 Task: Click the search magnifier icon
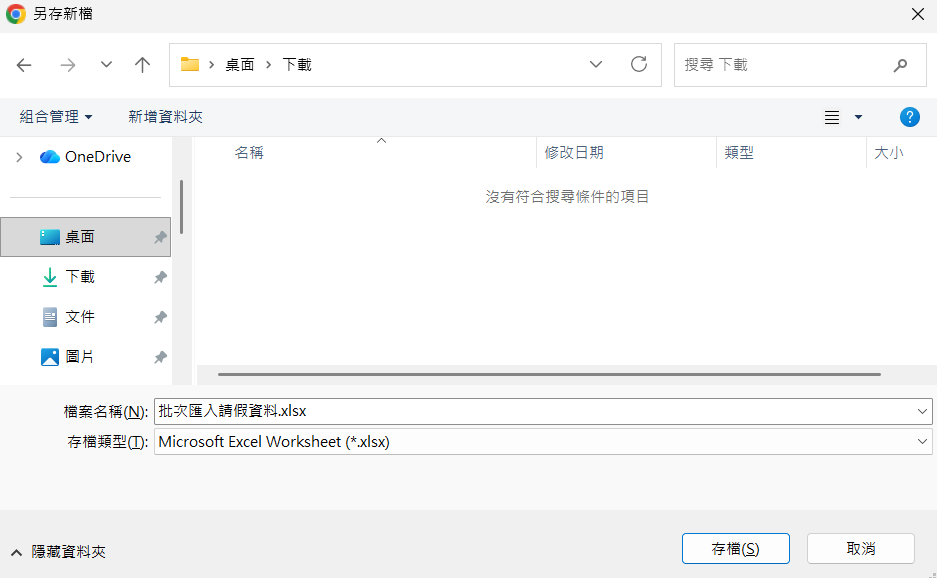[900, 65]
